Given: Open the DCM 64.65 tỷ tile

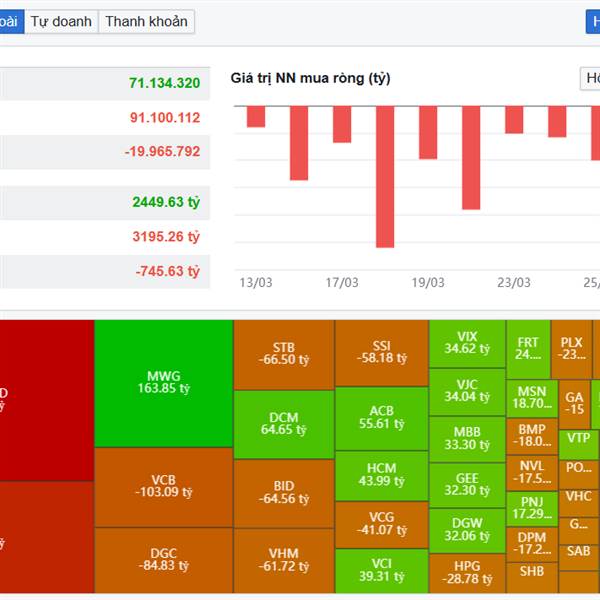Looking at the screenshot, I should point(284,424).
